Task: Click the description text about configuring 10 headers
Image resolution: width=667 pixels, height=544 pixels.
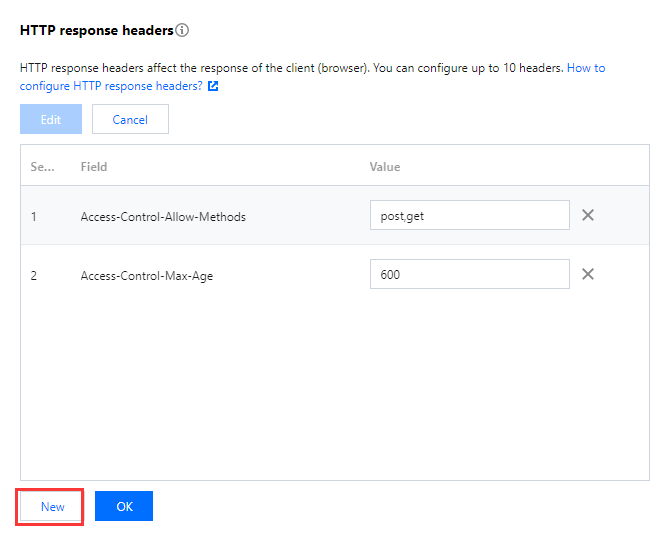Action: (290, 68)
